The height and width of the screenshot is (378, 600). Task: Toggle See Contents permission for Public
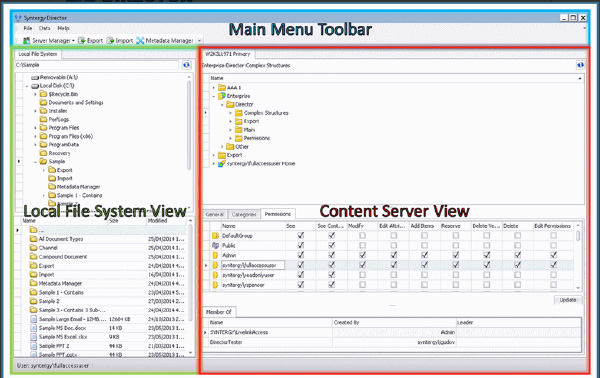pos(331,245)
